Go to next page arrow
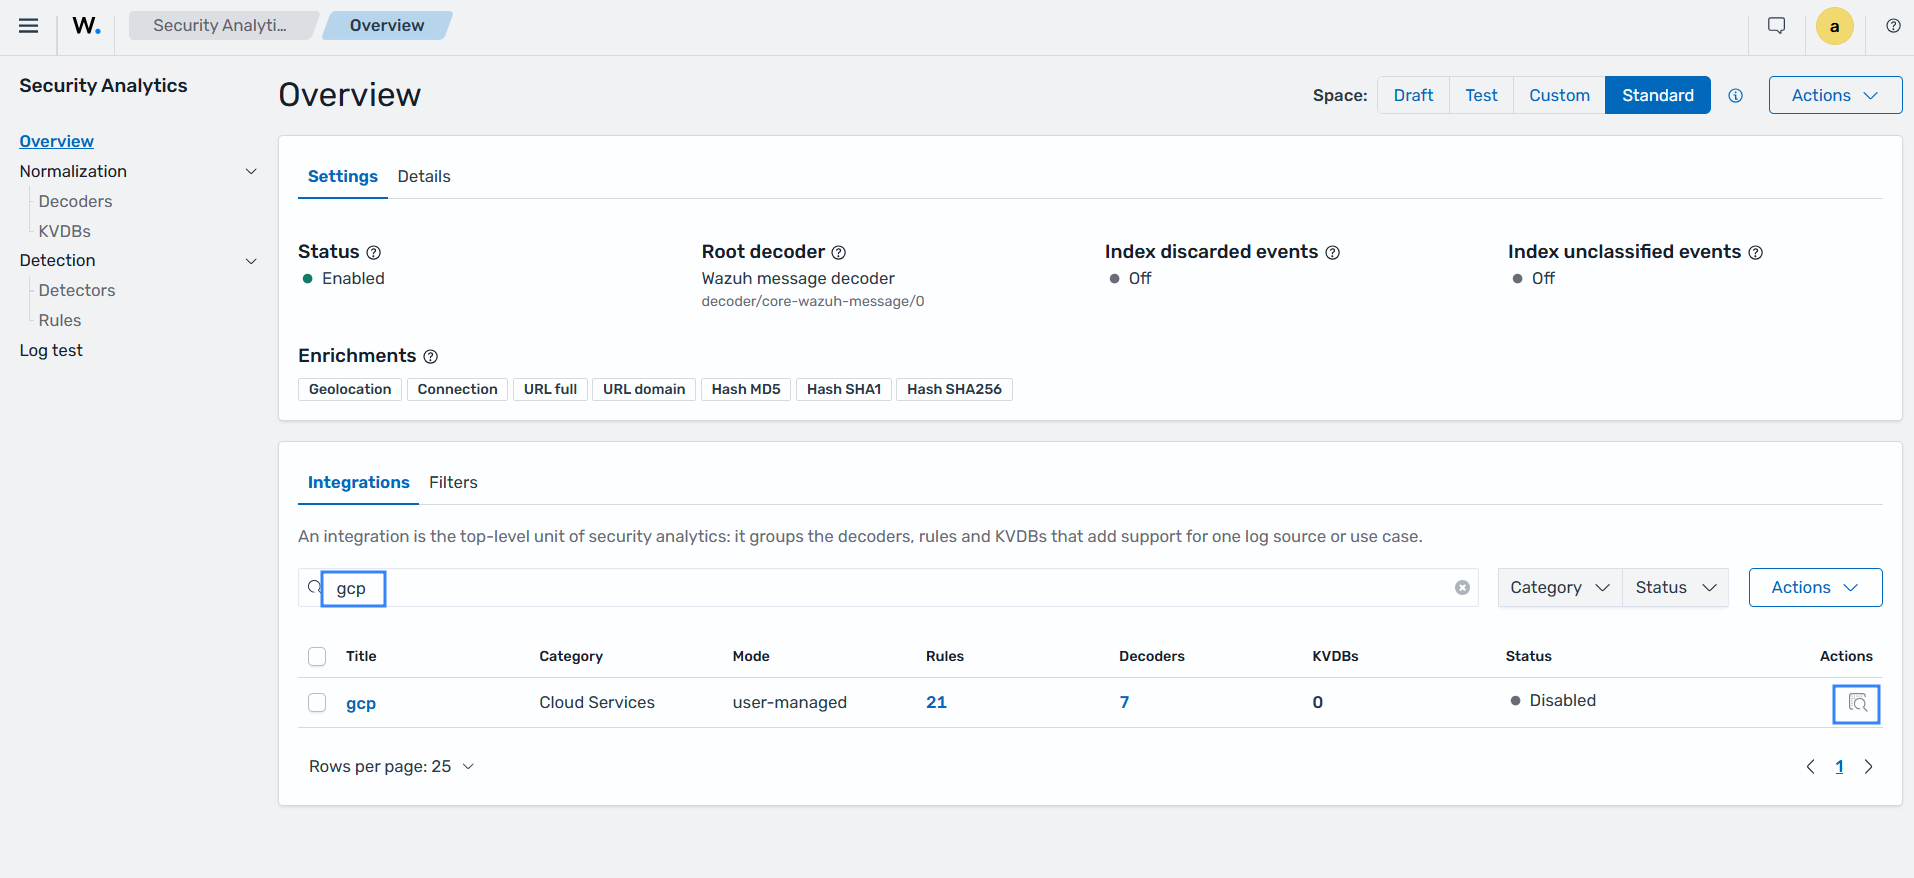The width and height of the screenshot is (1914, 878). (x=1868, y=767)
